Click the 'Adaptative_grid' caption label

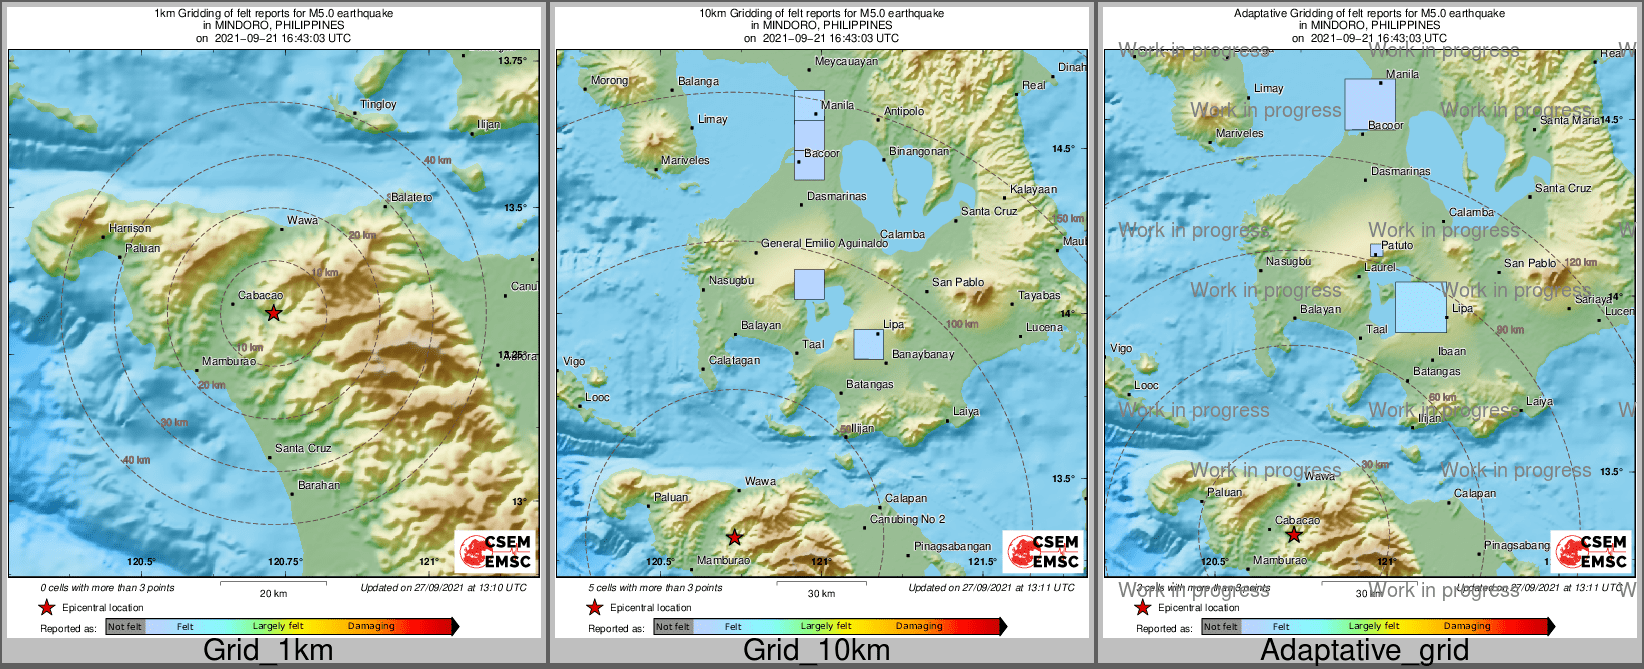click(1364, 650)
